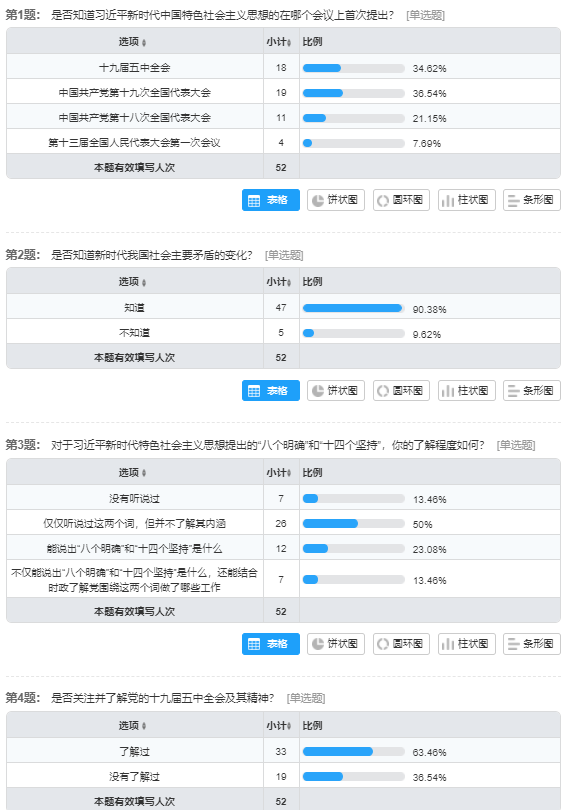
Task: Sort question 1 by the 选项 column arrow
Action: [x=144, y=42]
